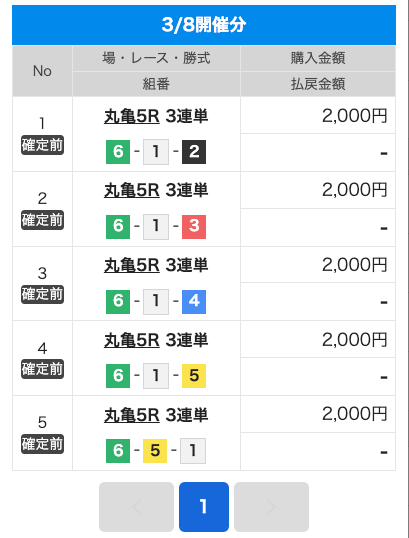Screen dimensions: 409x538
Task: Click the green 6 badge in row 3
Action: (x=118, y=302)
